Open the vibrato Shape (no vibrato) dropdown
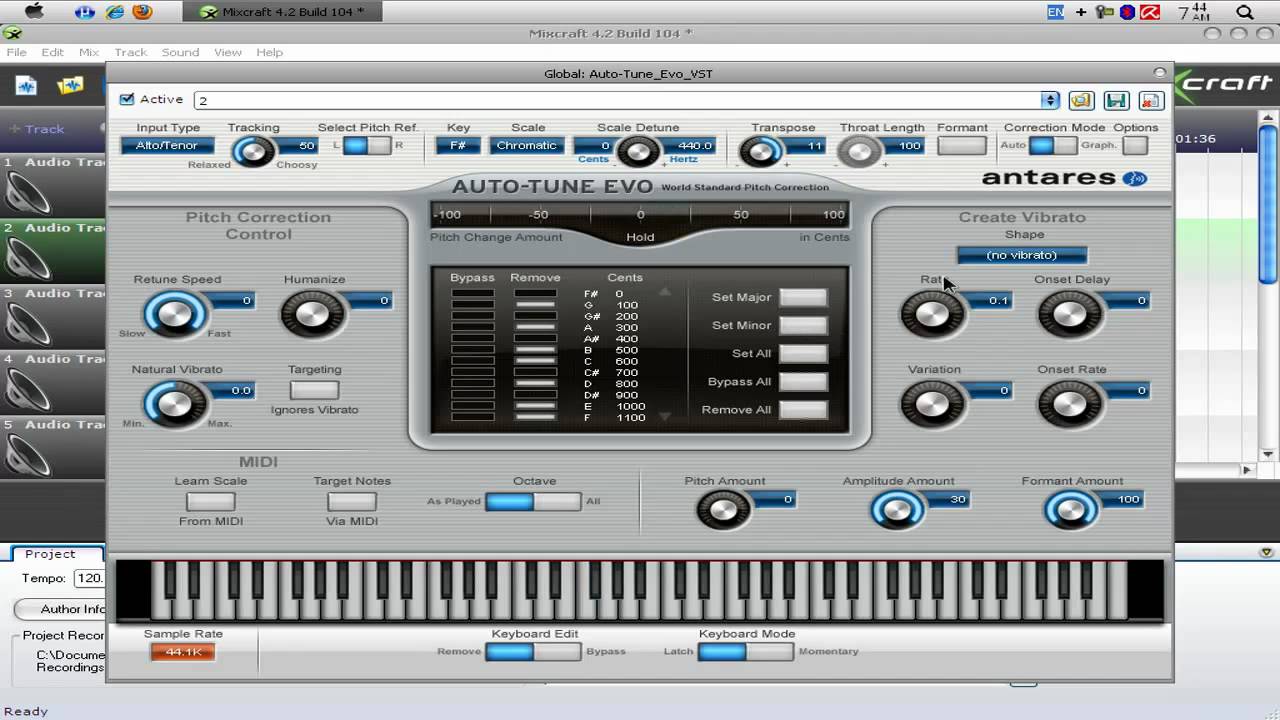This screenshot has height=720, width=1280. click(1022, 255)
